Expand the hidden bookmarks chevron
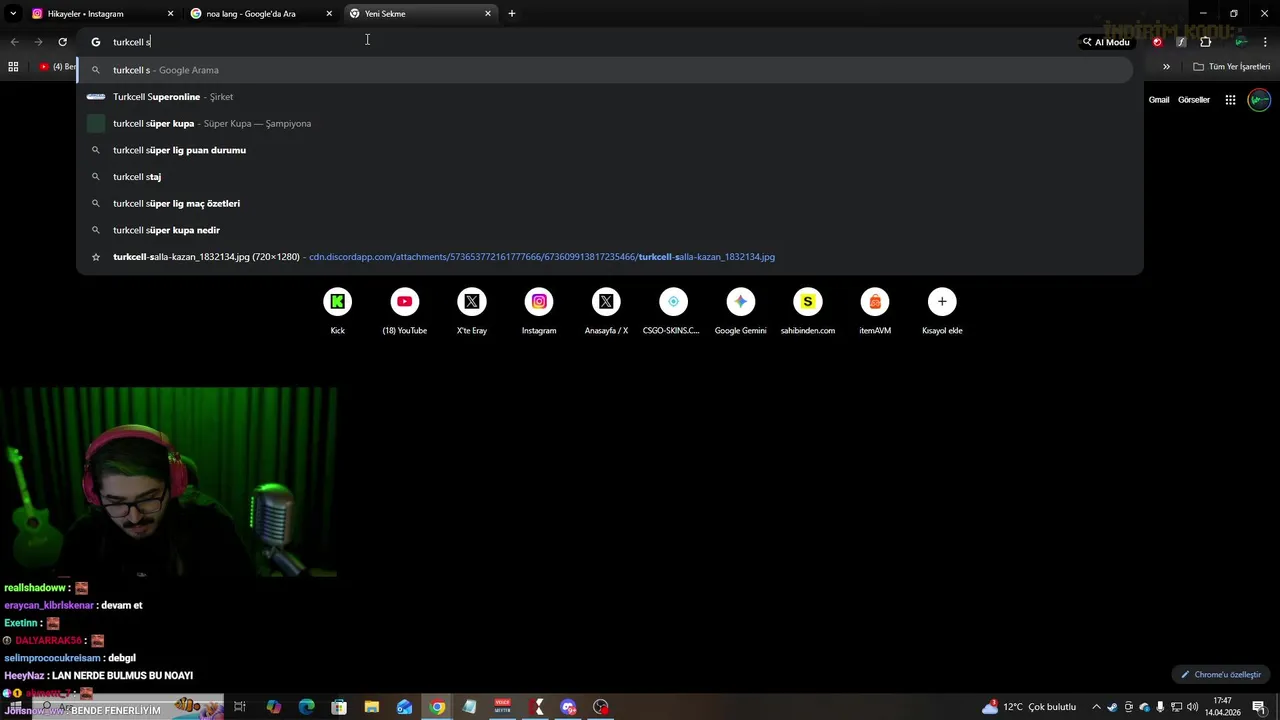Screen dimensions: 1280x720 (x=1166, y=67)
